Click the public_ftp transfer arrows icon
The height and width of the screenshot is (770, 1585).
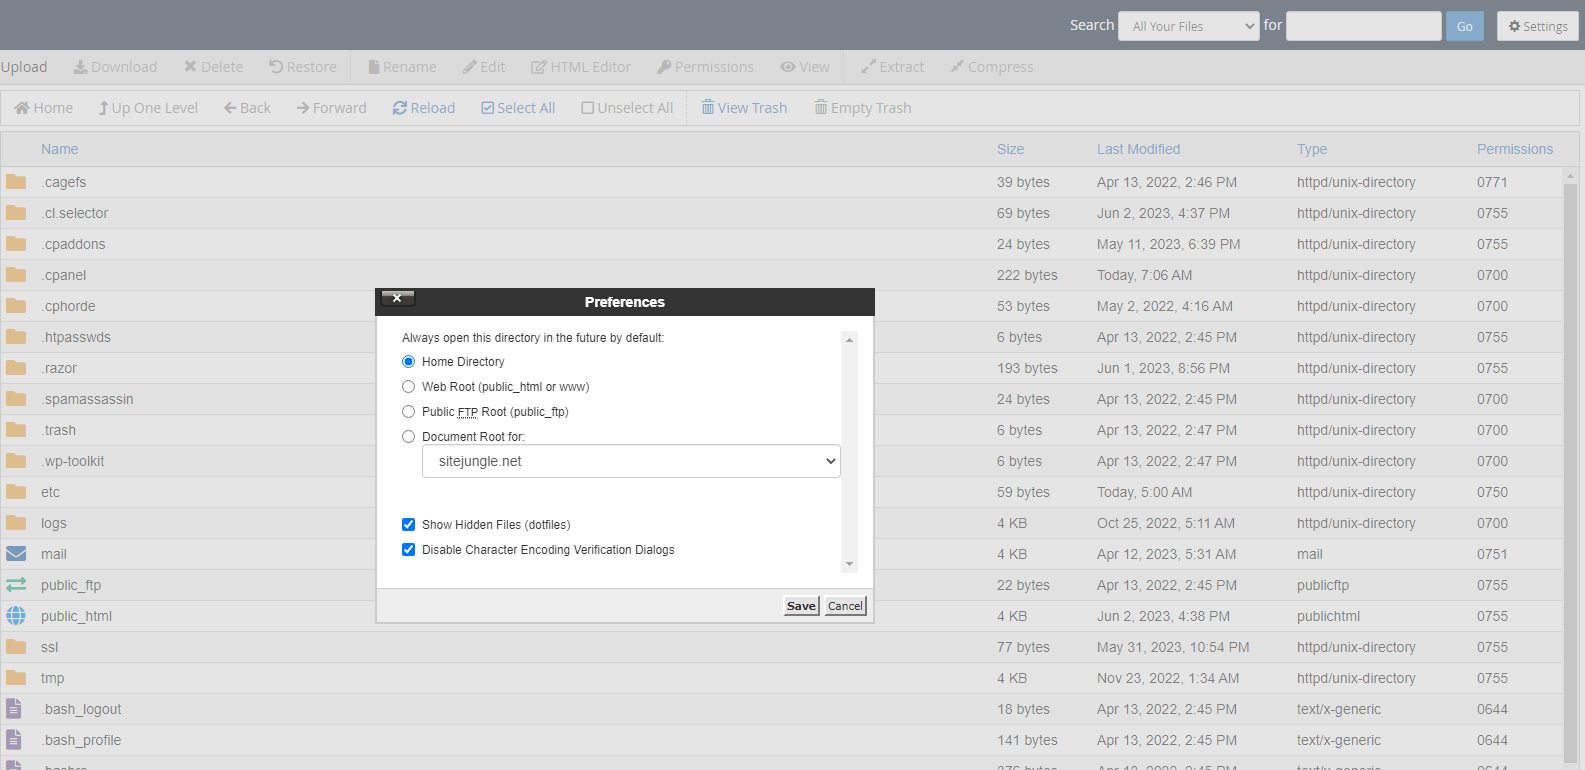[x=16, y=585]
